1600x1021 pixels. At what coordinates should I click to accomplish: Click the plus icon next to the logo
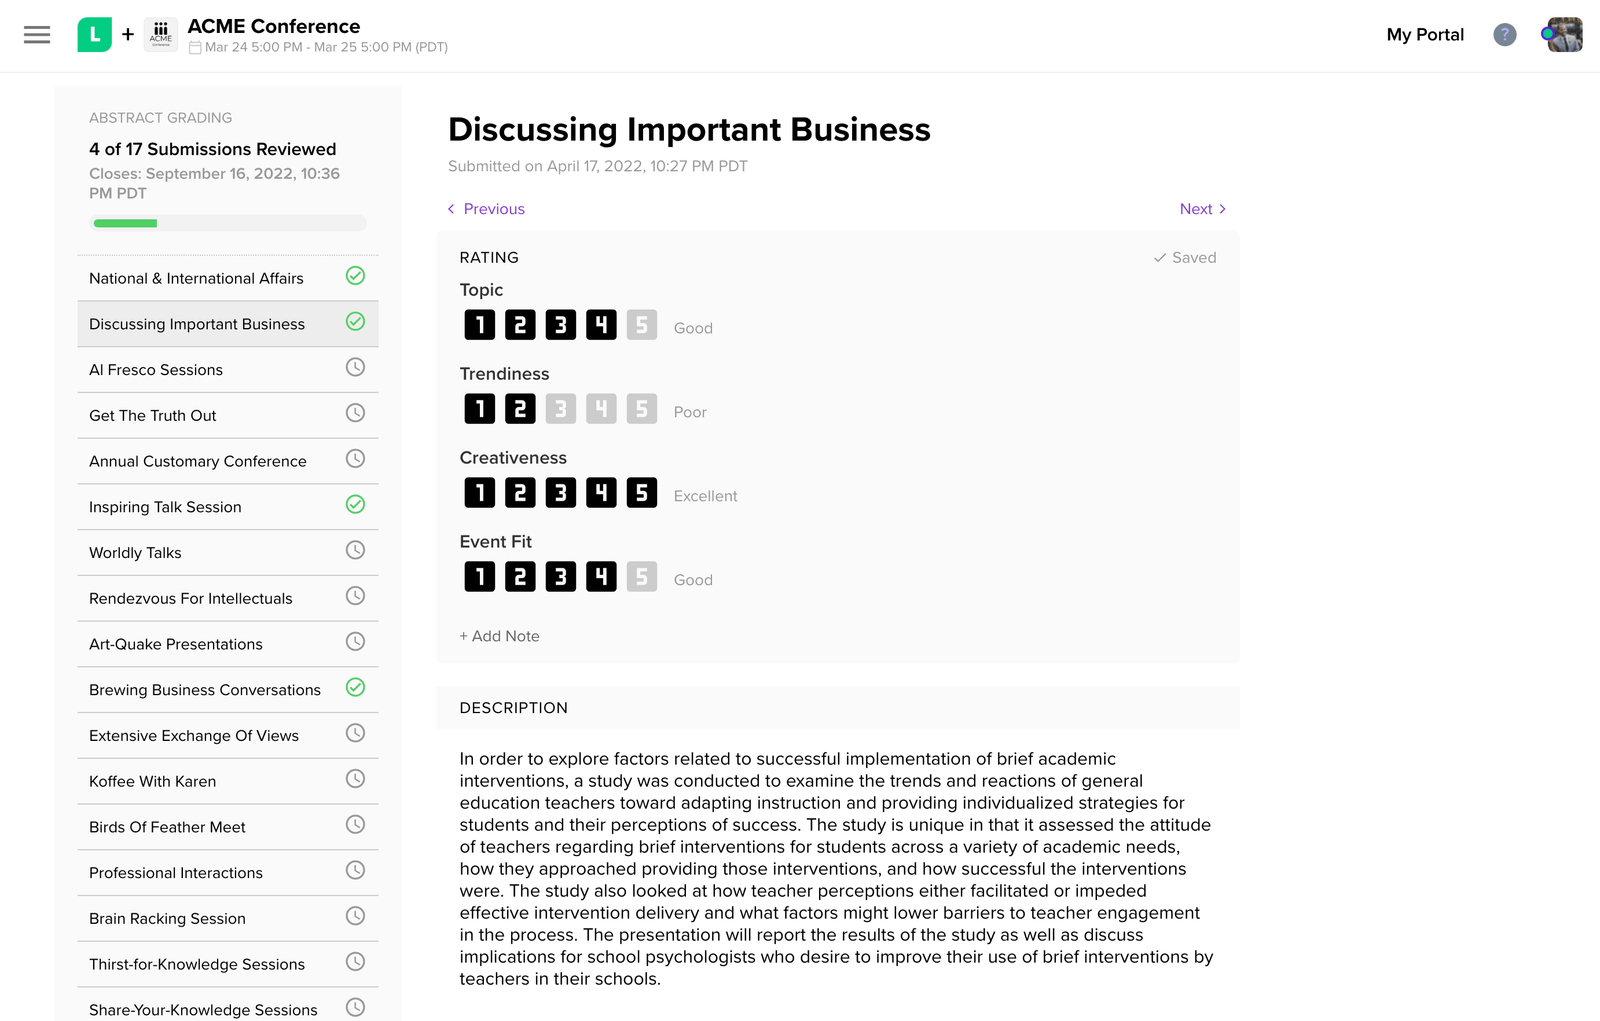click(127, 33)
